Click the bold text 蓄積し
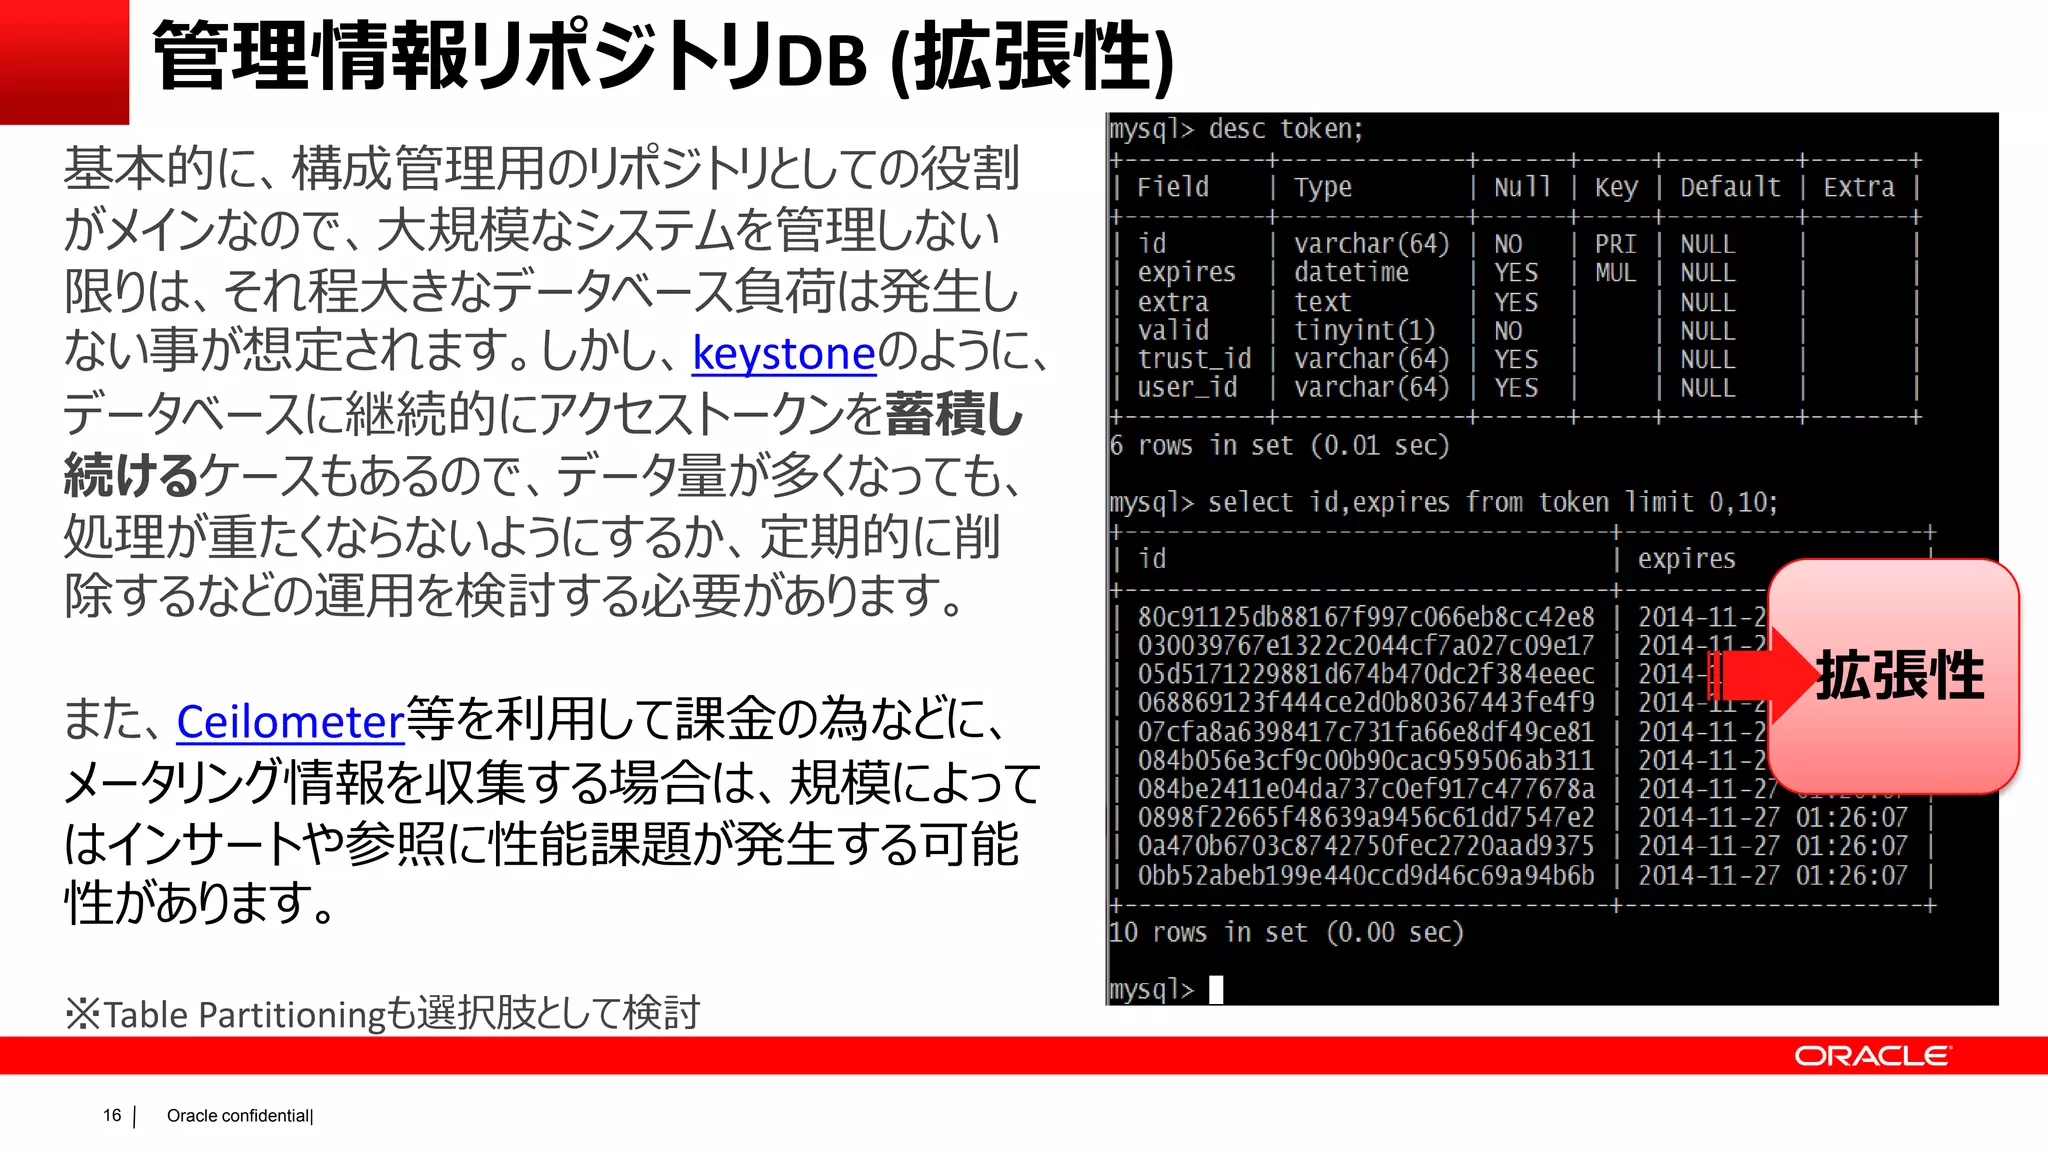This screenshot has height=1152, width=2048. 953,414
